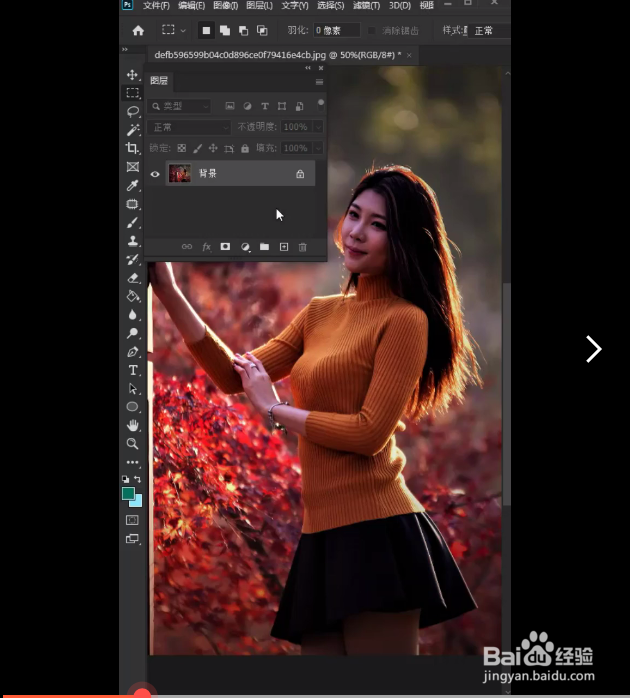Viewport: 630px width, 698px height.
Task: Swap foreground and background colors
Action: pyautogui.click(x=138, y=479)
